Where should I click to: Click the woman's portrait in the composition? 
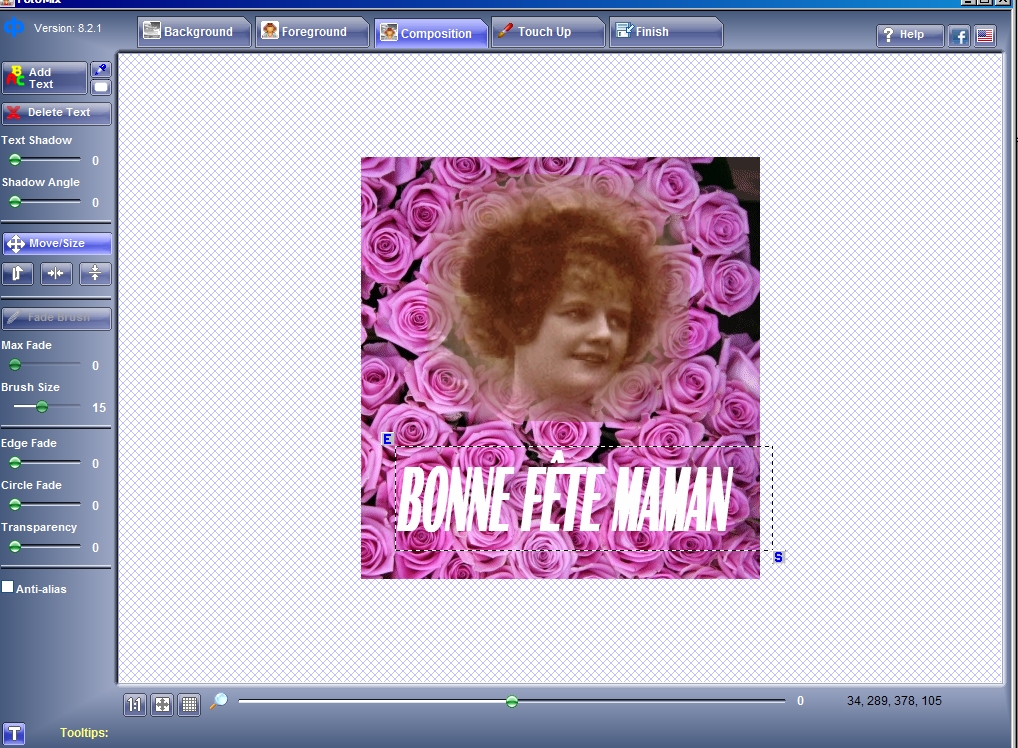point(560,299)
